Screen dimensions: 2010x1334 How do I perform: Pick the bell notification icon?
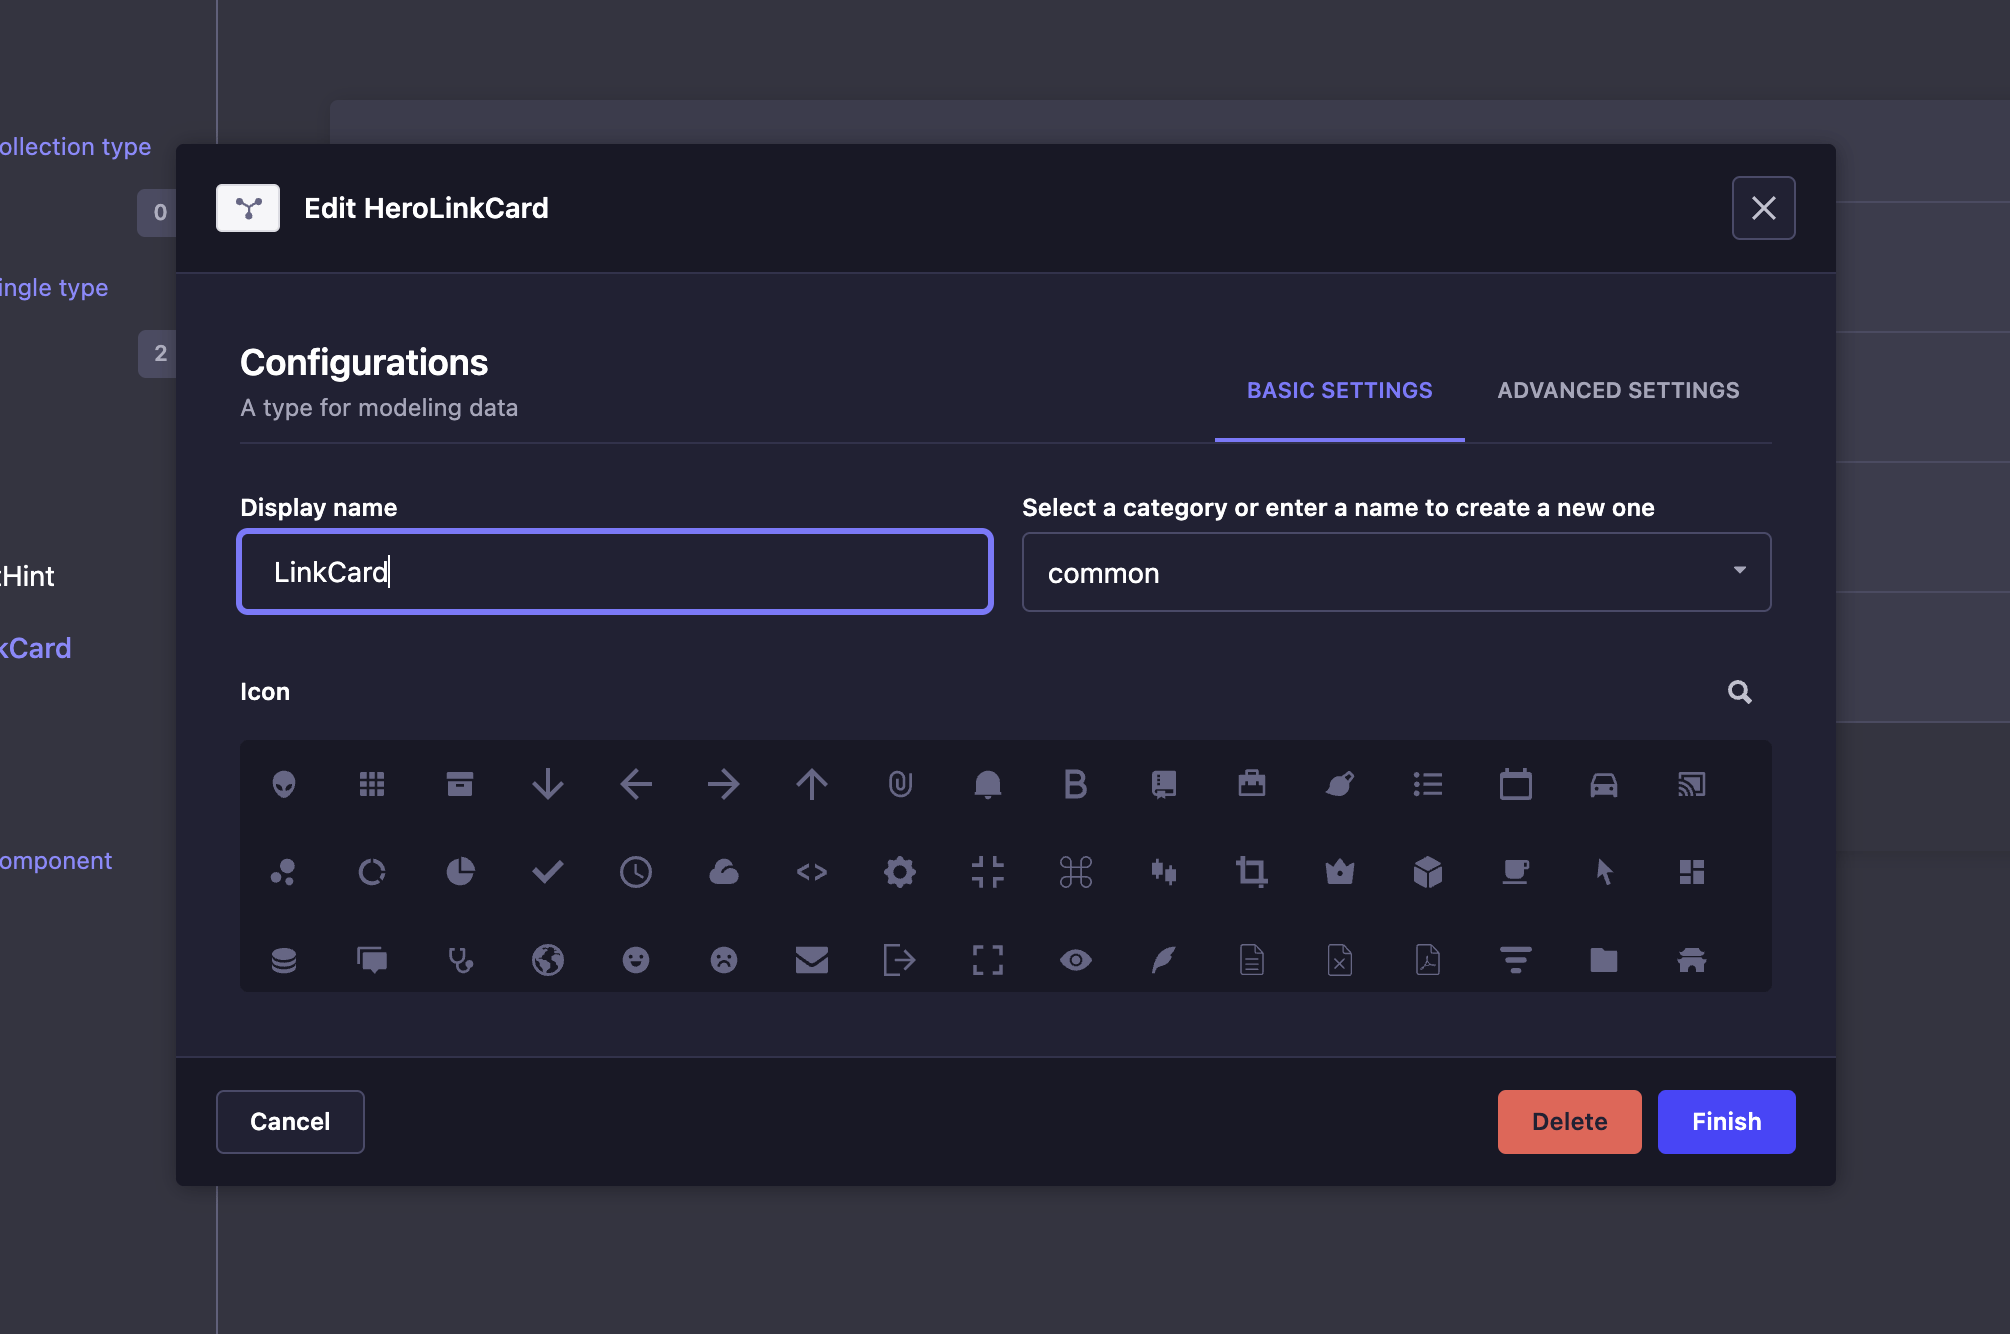[x=988, y=784]
